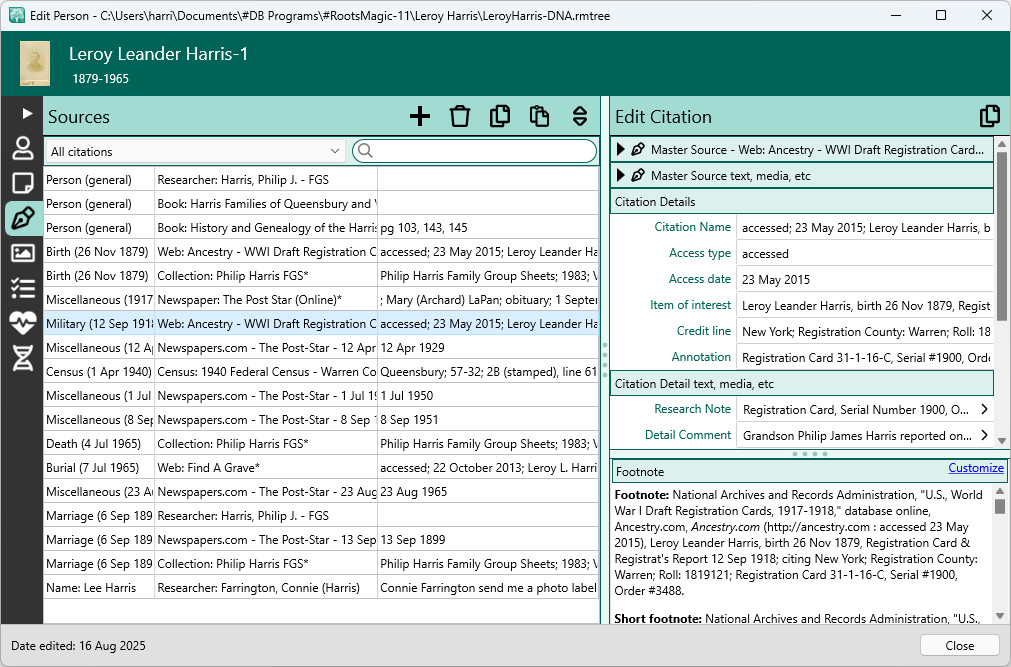Click the Close button

coord(959,646)
